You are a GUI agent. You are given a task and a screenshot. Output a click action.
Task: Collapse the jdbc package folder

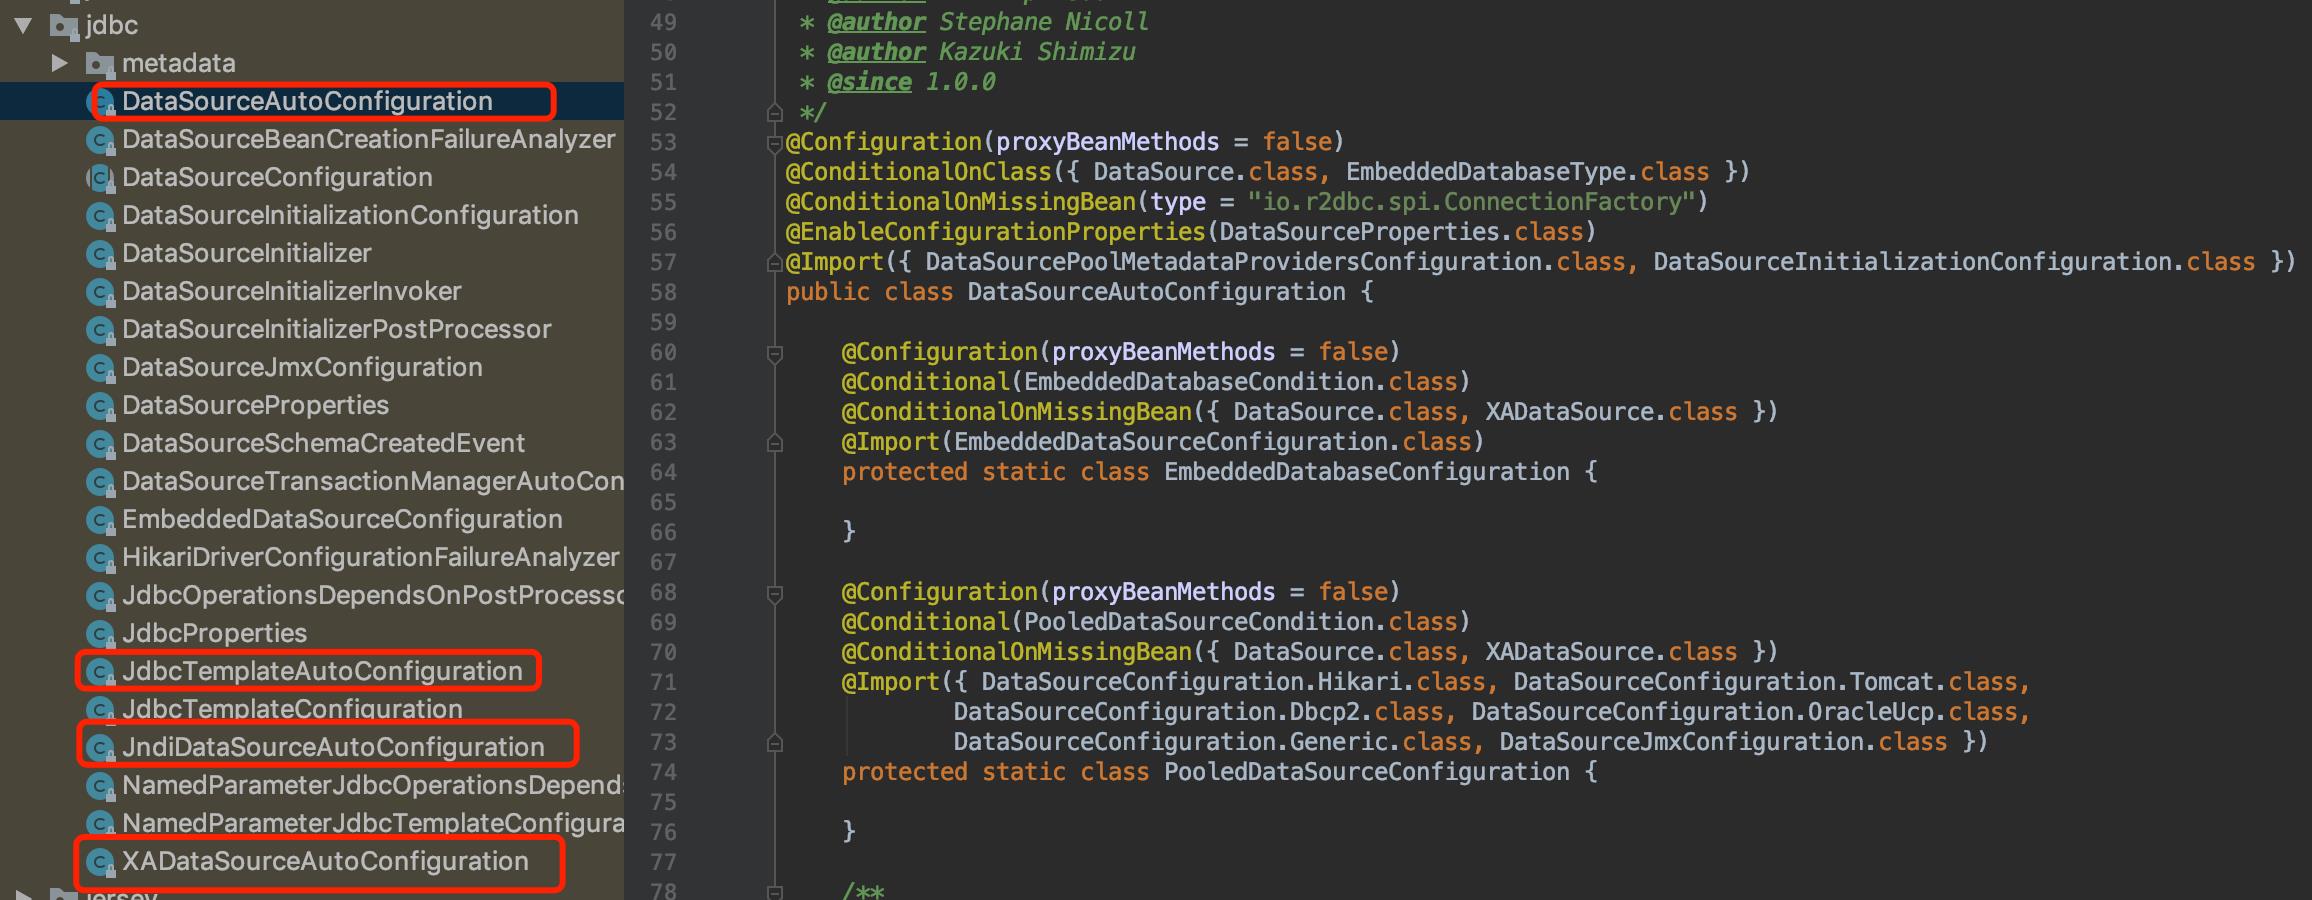click(23, 25)
